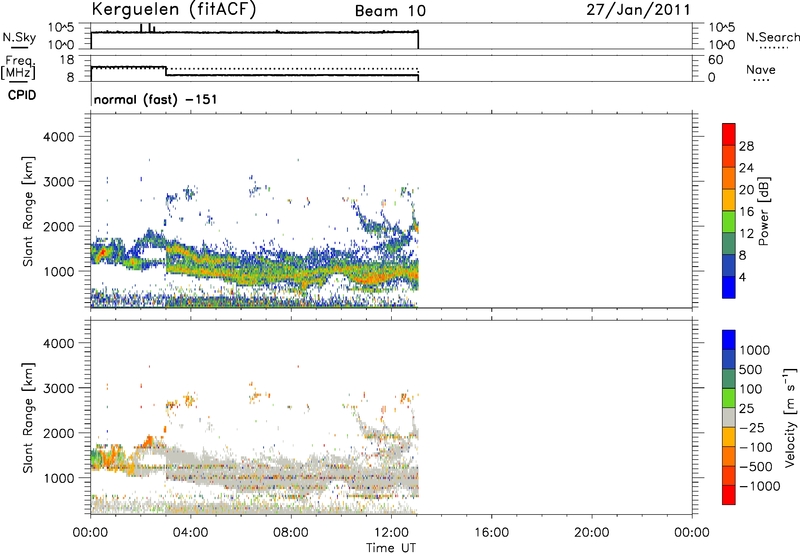The width and height of the screenshot is (800, 554).
Task: Click the 'Slant Range [km]' label of power panel
Action: pos(28,211)
